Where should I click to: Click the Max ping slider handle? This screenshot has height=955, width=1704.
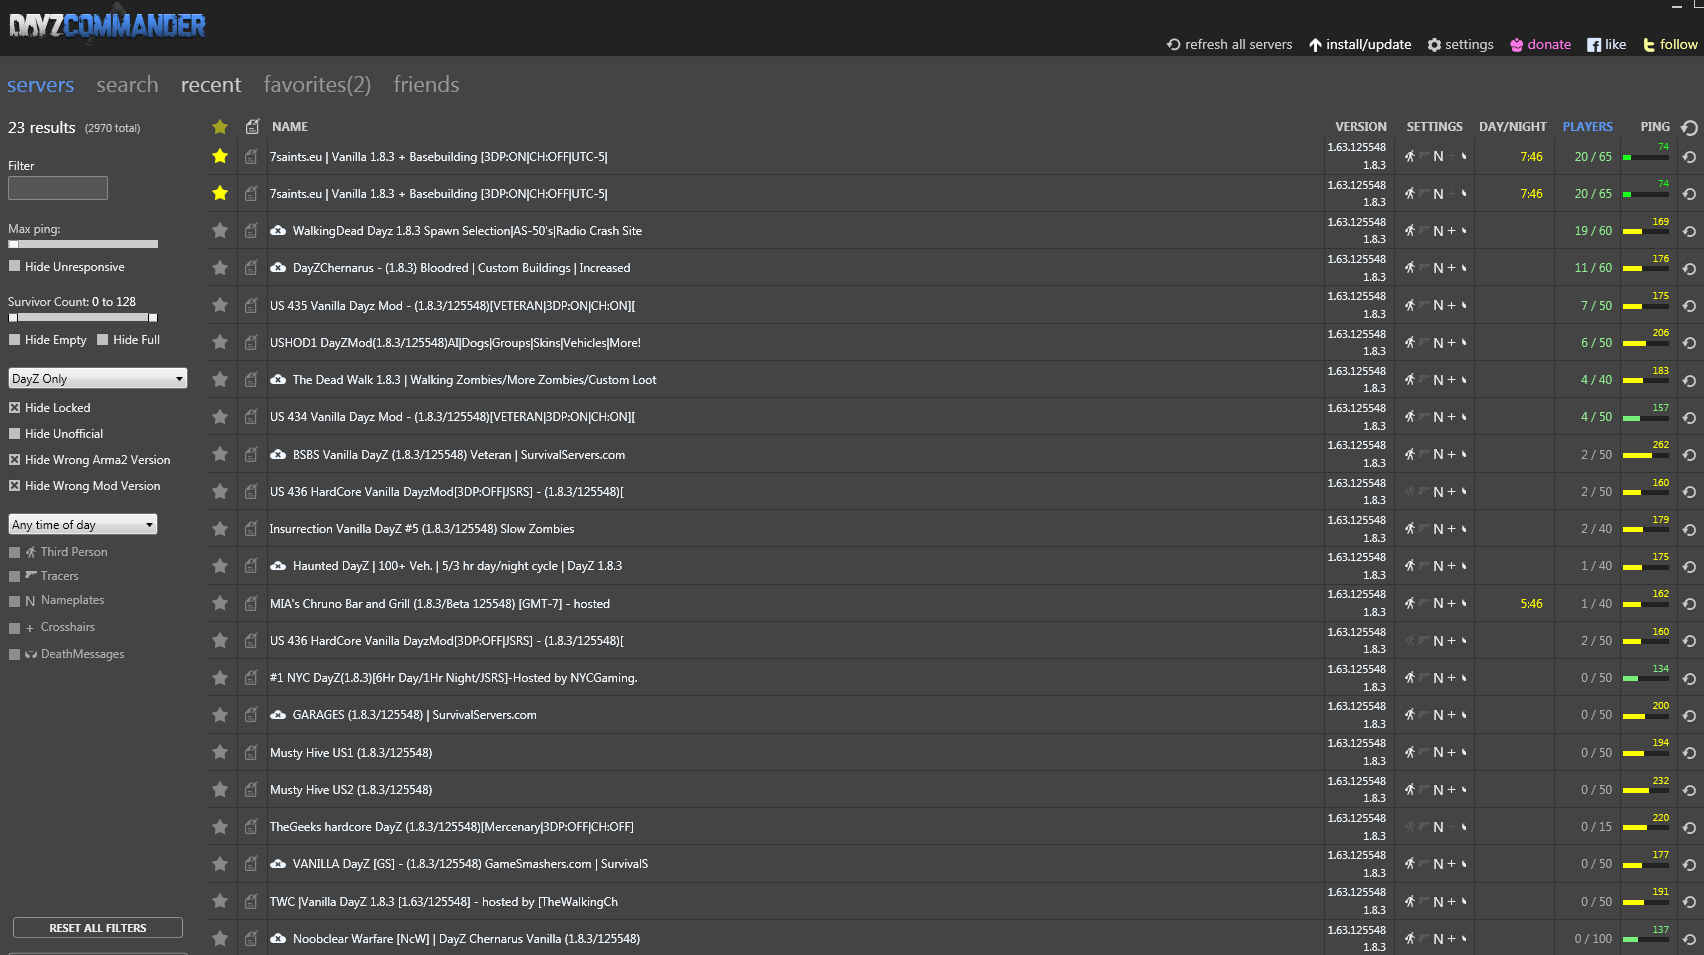click(x=14, y=244)
